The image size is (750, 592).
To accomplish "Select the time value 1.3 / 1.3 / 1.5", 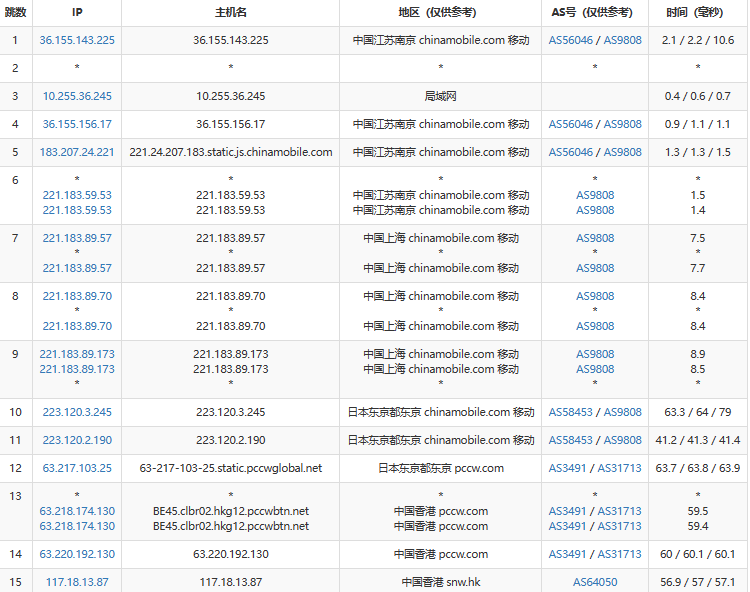I will click(x=698, y=152).
